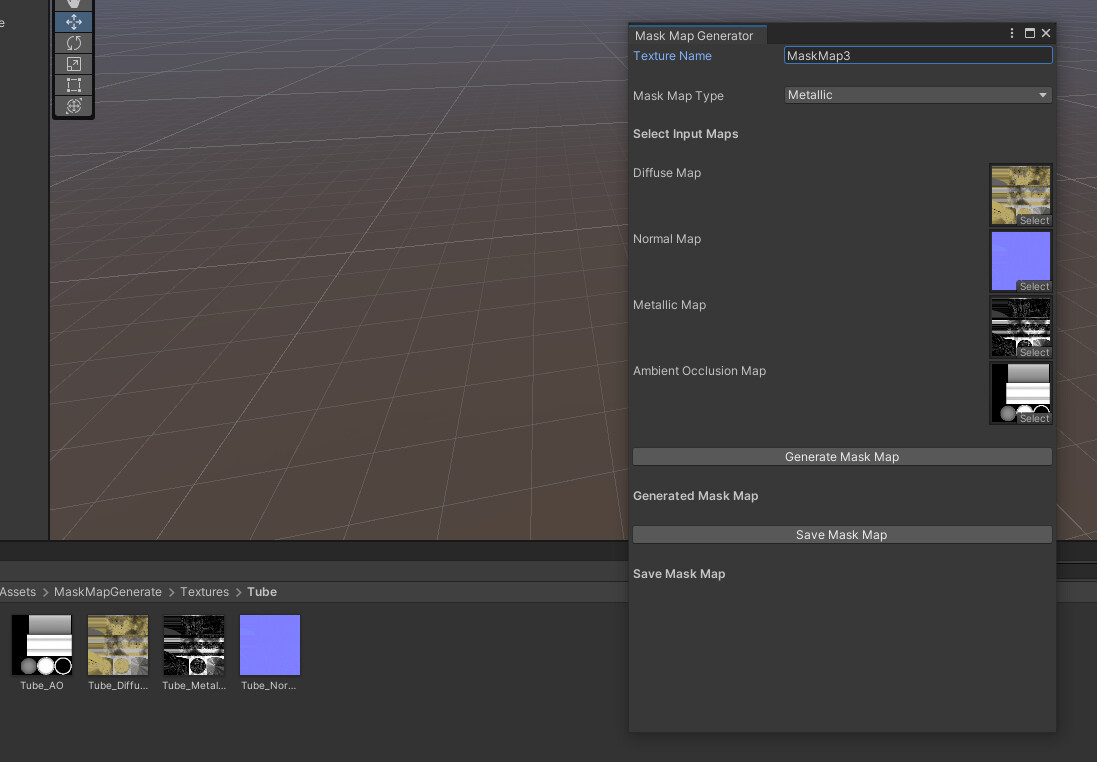The image size is (1097, 762).
Task: Maximize the Mask Map Generator window
Action: (1029, 34)
